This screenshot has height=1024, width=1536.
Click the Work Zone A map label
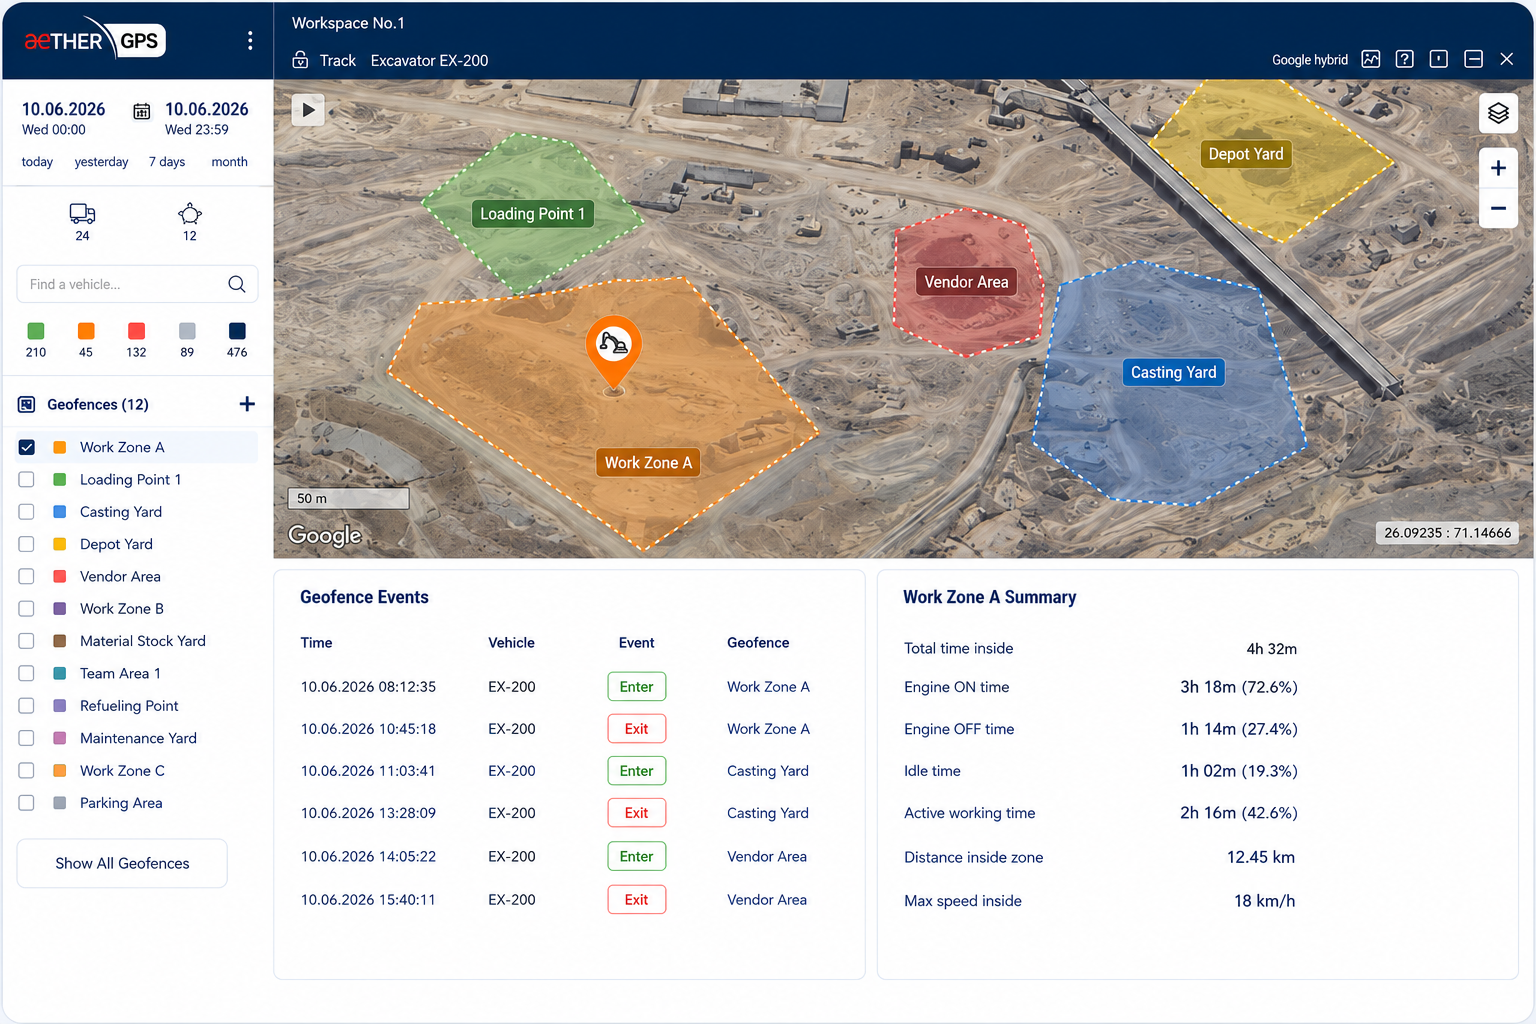648,463
